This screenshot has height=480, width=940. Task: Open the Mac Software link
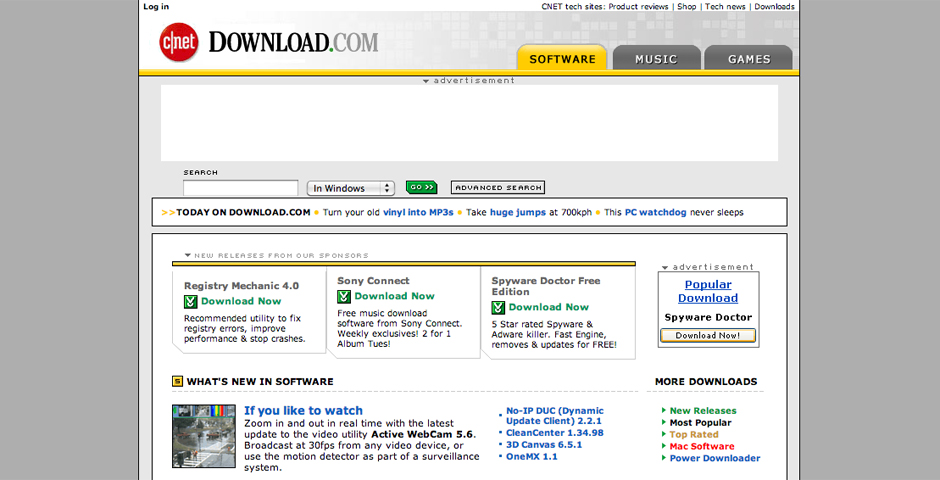click(x=701, y=446)
